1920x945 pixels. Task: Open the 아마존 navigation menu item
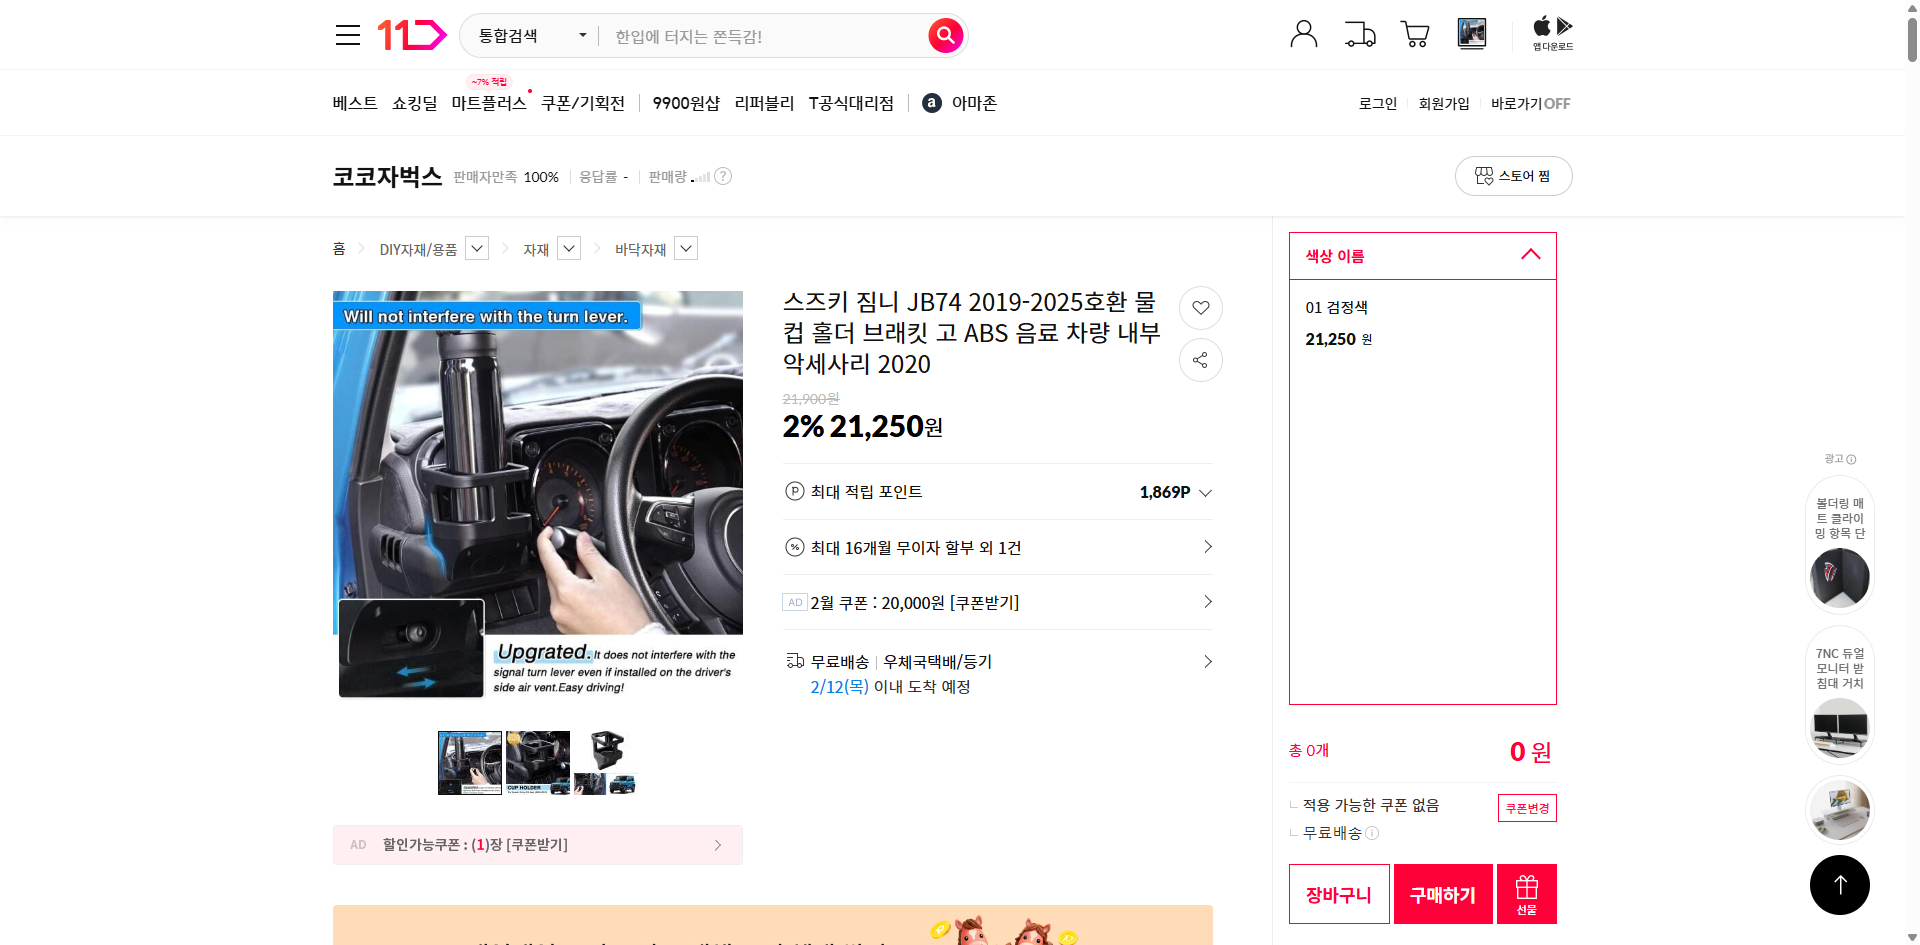pos(959,102)
